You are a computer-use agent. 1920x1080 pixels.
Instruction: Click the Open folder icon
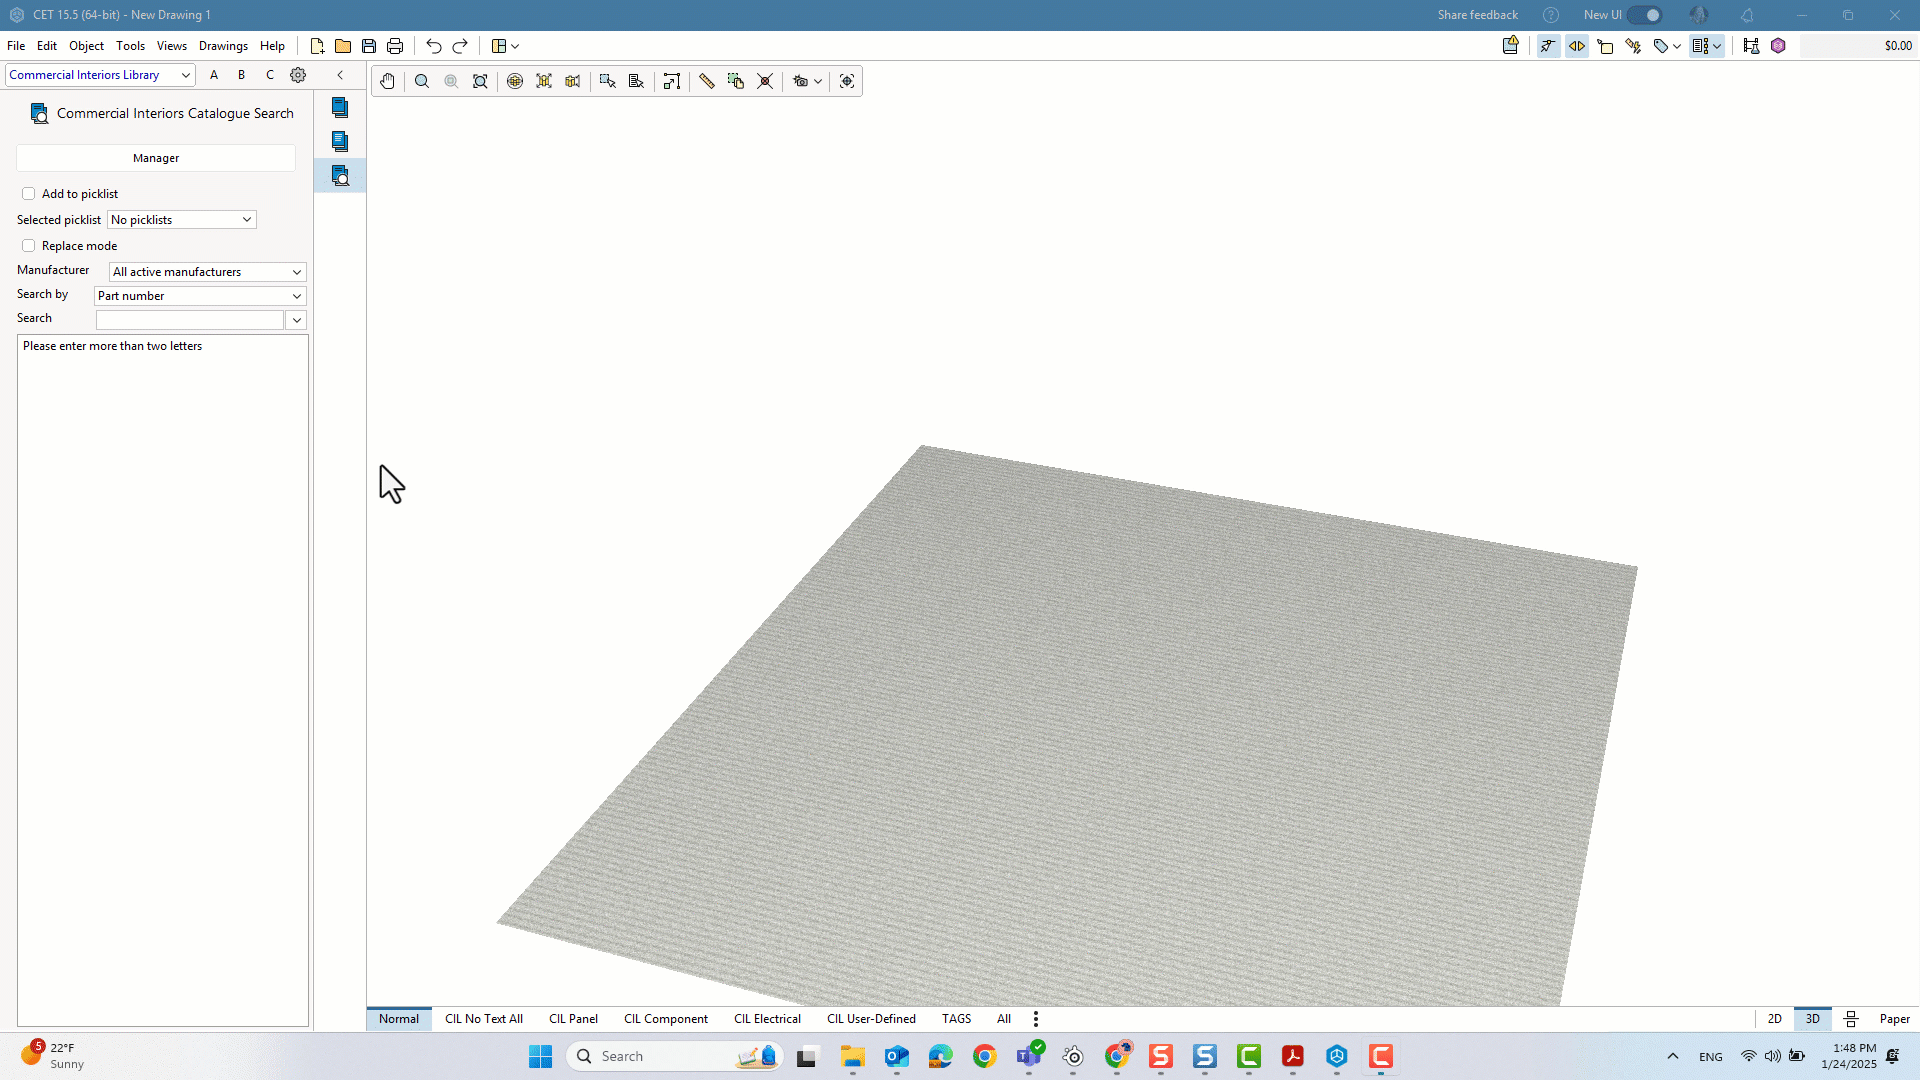(x=343, y=46)
